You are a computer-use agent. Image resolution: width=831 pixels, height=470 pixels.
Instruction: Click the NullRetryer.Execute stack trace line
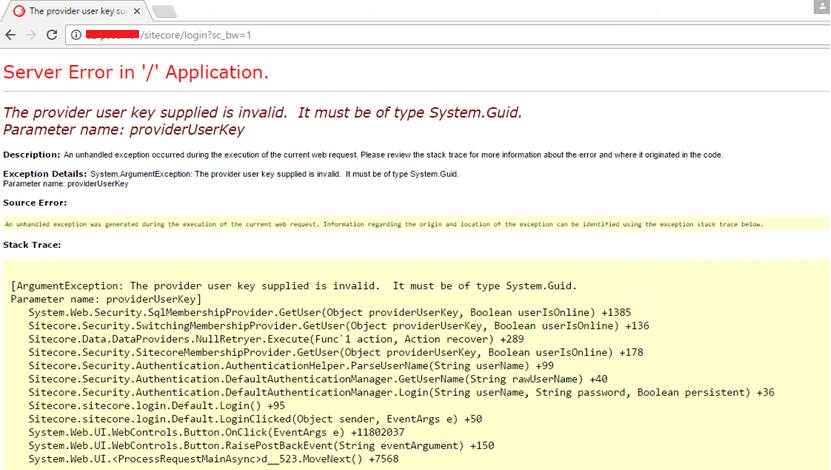coord(276,339)
